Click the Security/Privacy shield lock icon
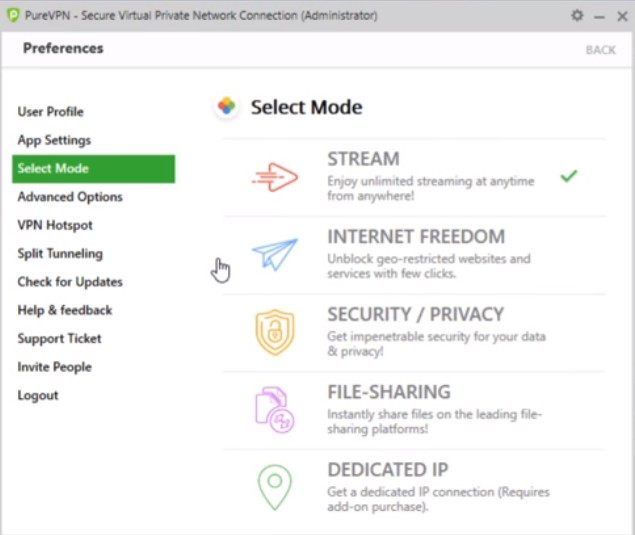Viewport: 635px width, 535px height. pyautogui.click(x=275, y=332)
